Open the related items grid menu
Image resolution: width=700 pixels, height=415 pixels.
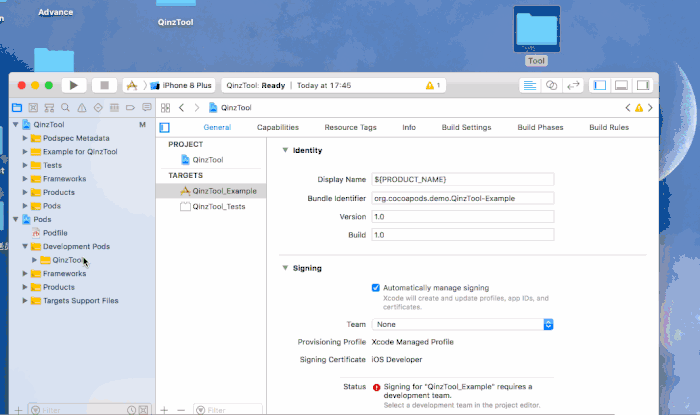165,108
